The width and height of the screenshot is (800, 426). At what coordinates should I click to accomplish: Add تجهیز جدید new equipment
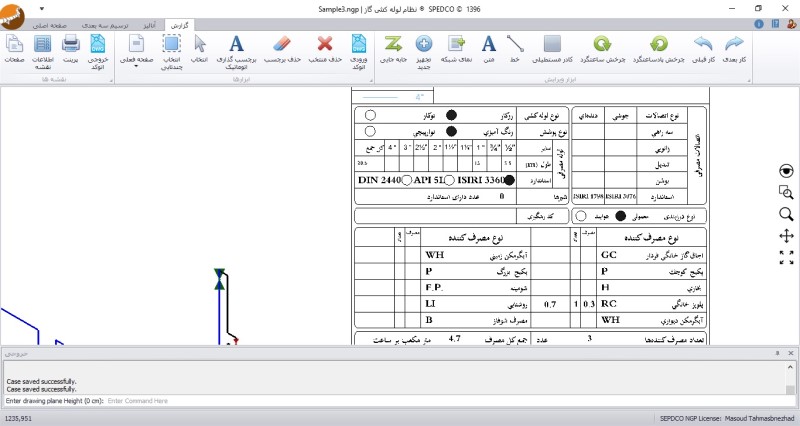tap(423, 52)
